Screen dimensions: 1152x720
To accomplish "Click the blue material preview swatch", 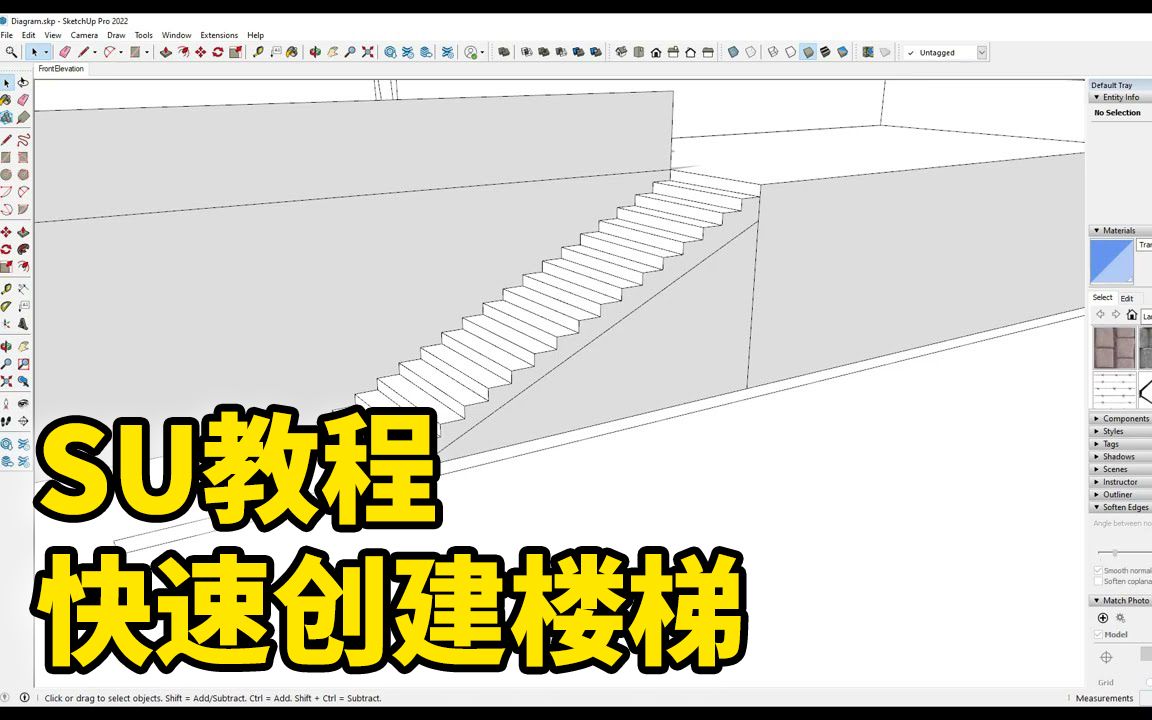I will click(1112, 260).
